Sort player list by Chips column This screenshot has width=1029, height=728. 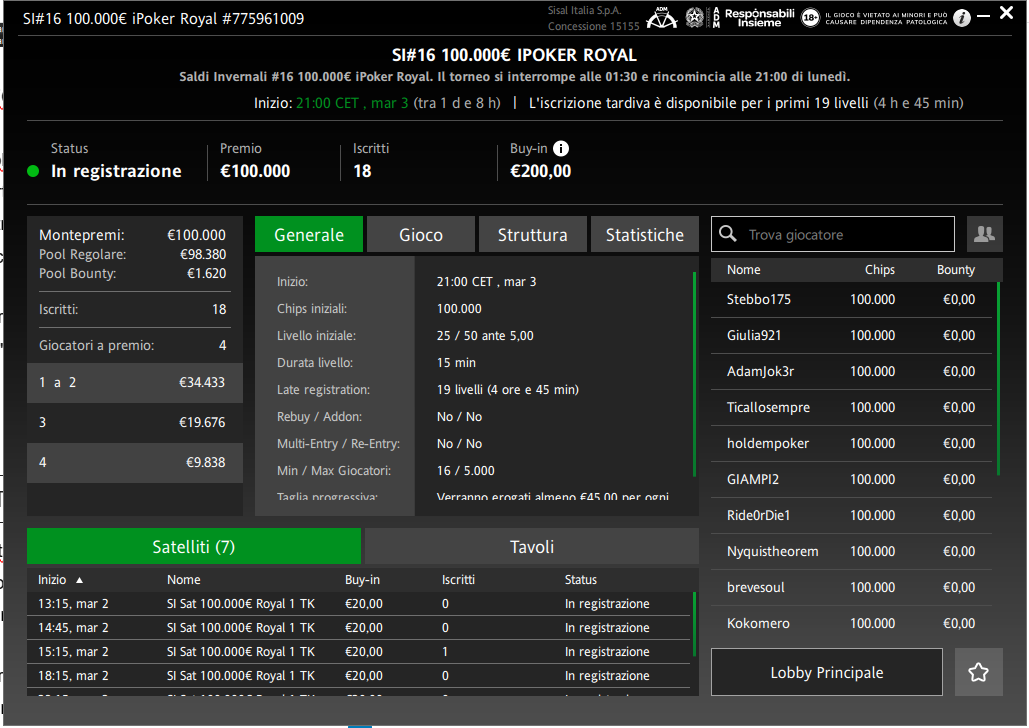pyautogui.click(x=879, y=270)
